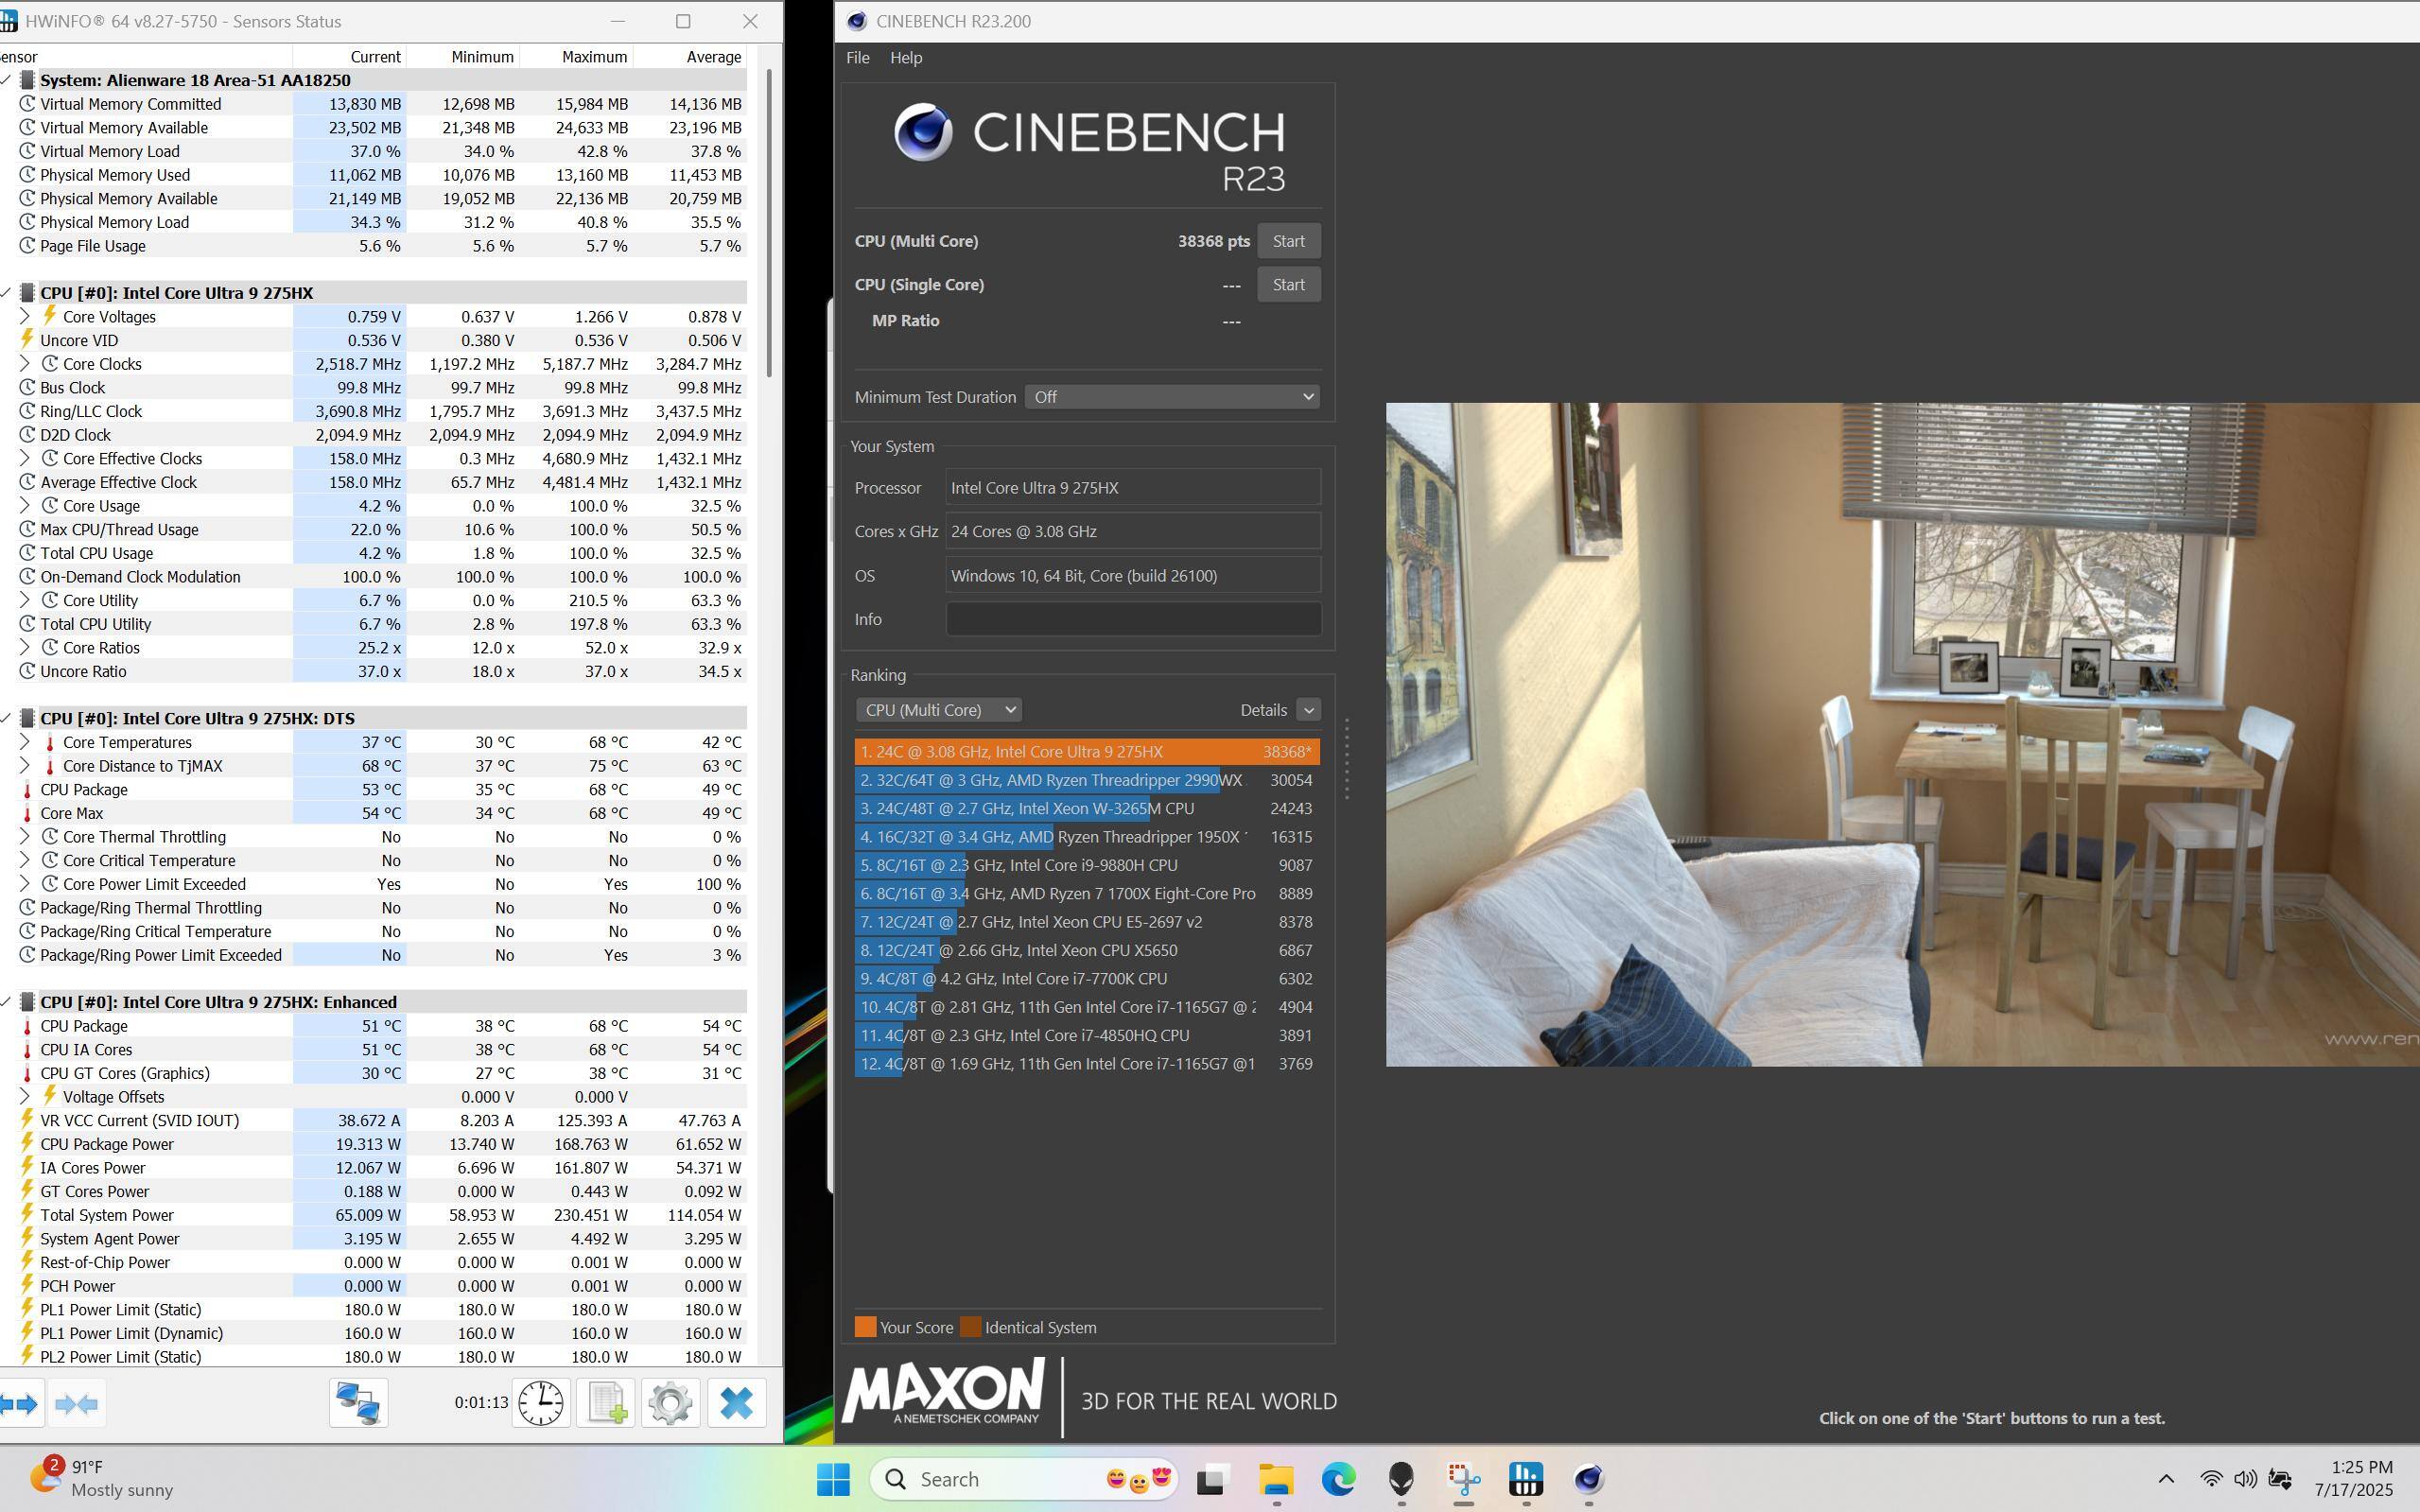2420x1512 pixels.
Task: Open HWiNFO sensor settings gear icon
Action: coord(670,1403)
